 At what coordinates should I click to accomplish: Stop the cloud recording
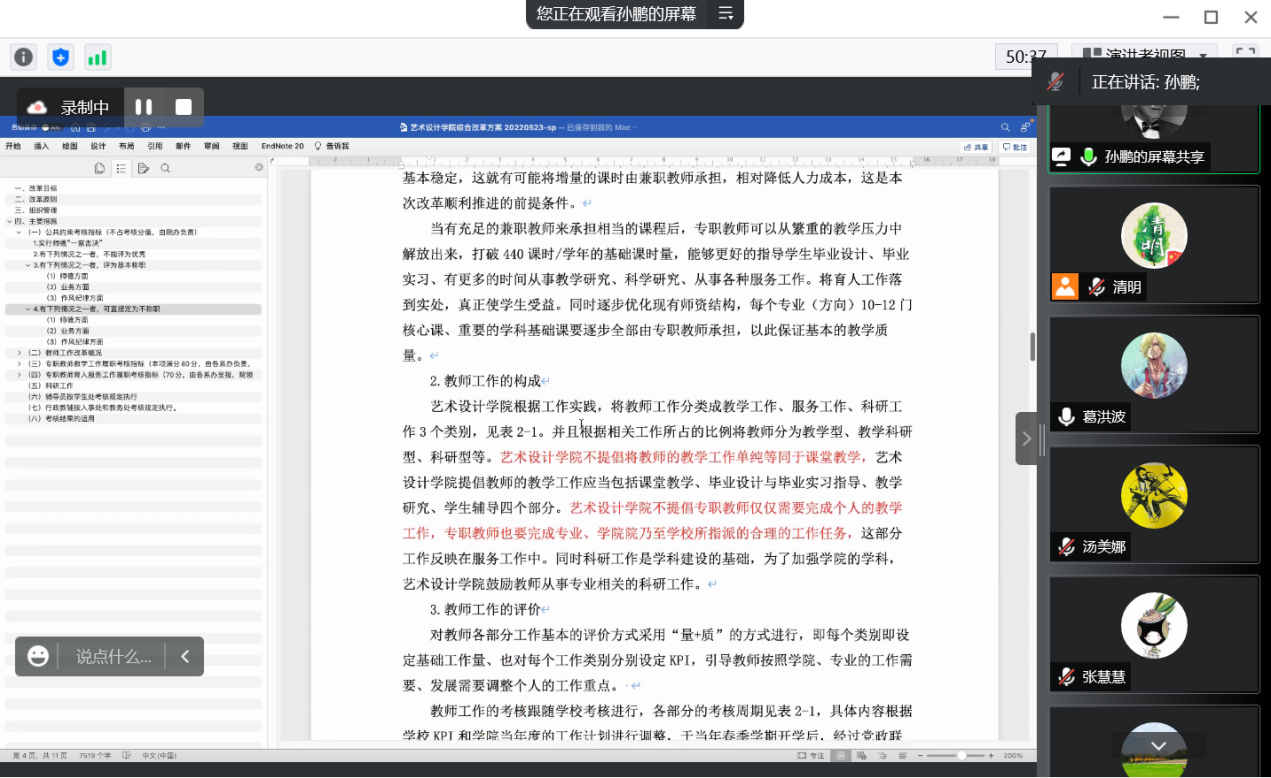(183, 107)
